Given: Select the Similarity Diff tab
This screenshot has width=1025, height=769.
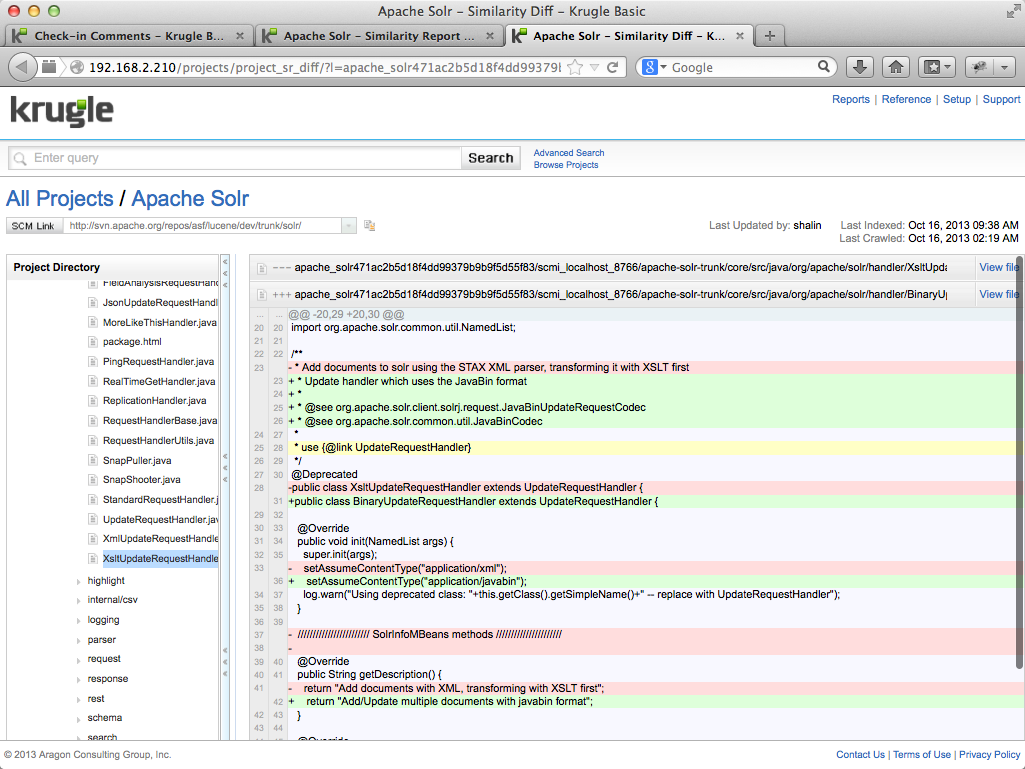Looking at the screenshot, I should pos(629,36).
